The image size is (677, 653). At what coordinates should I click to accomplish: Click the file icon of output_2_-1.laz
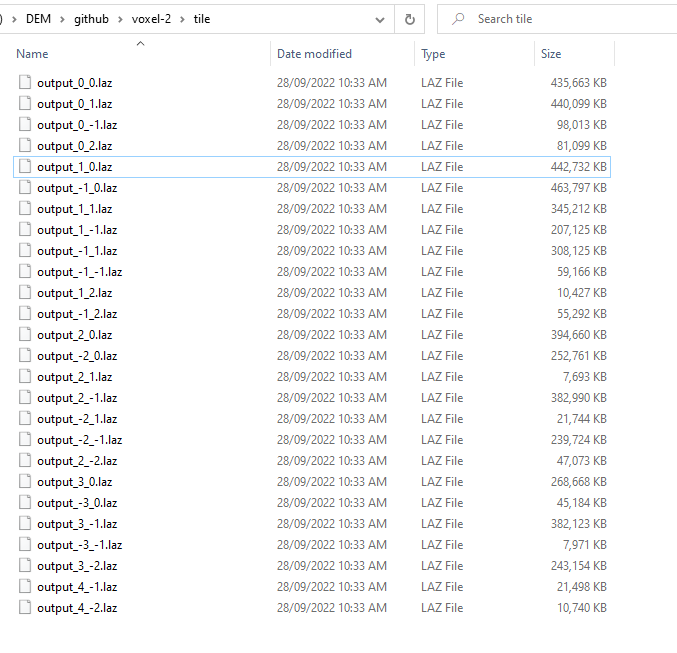(x=25, y=397)
